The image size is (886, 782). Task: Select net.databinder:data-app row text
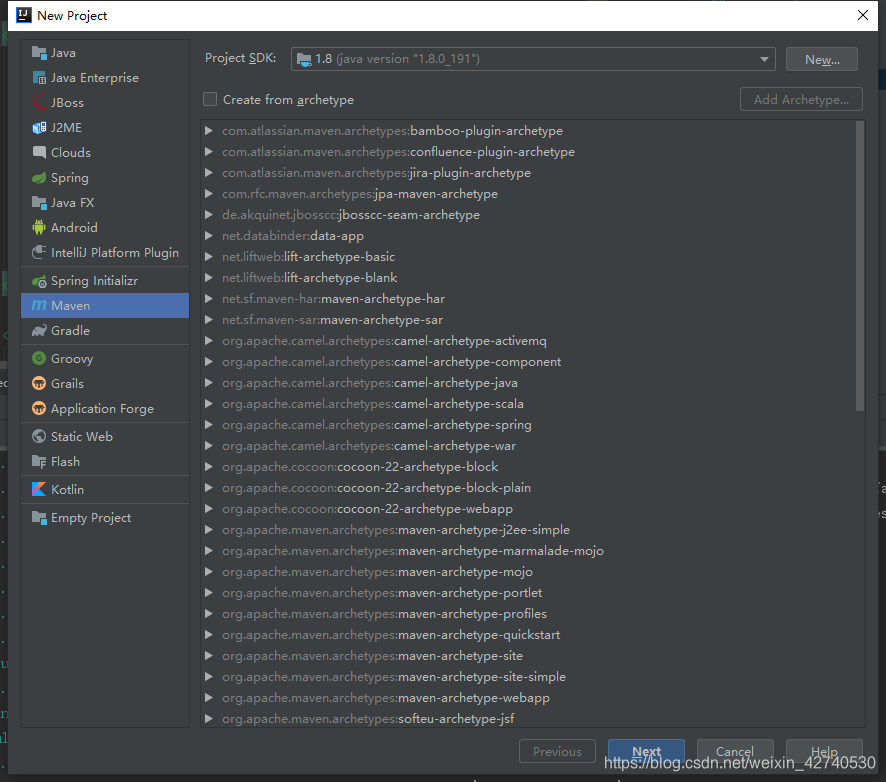click(x=293, y=236)
